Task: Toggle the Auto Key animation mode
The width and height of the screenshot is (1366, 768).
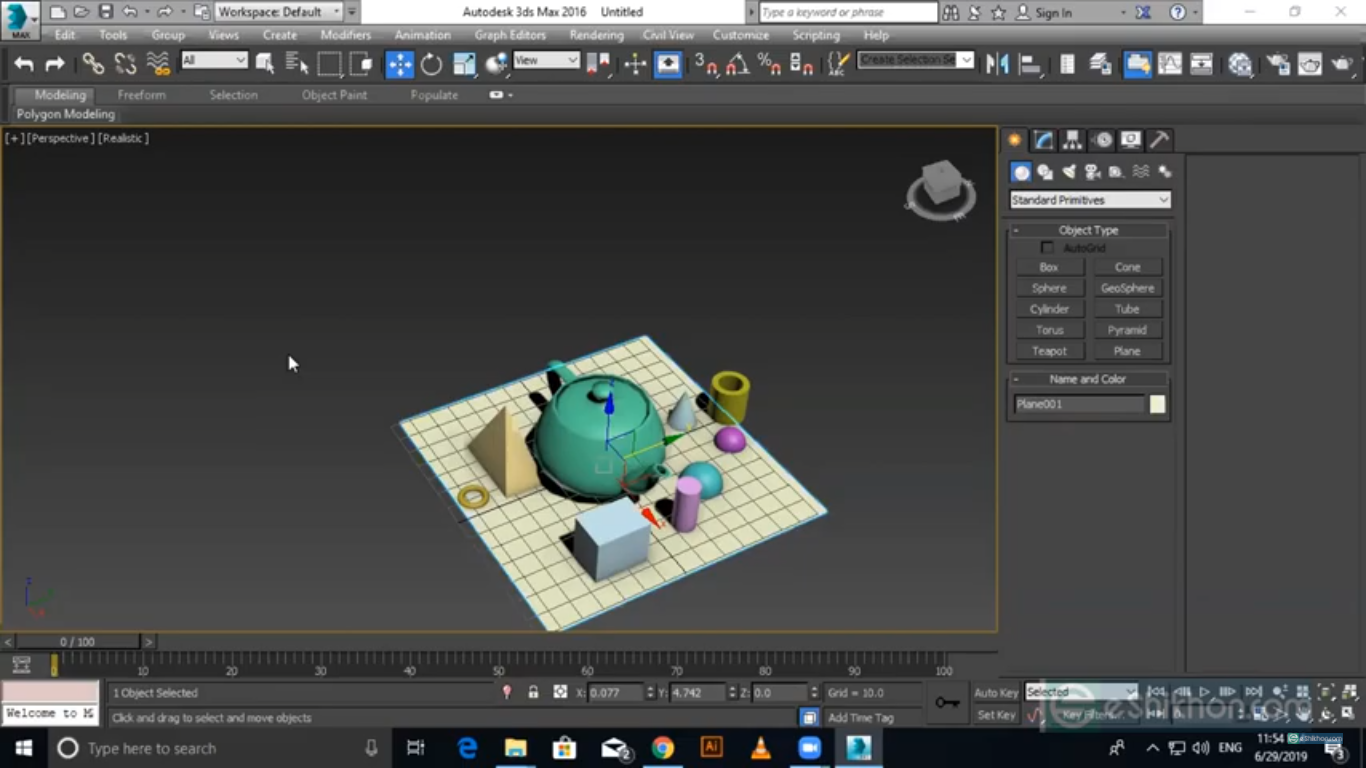Action: coord(995,692)
